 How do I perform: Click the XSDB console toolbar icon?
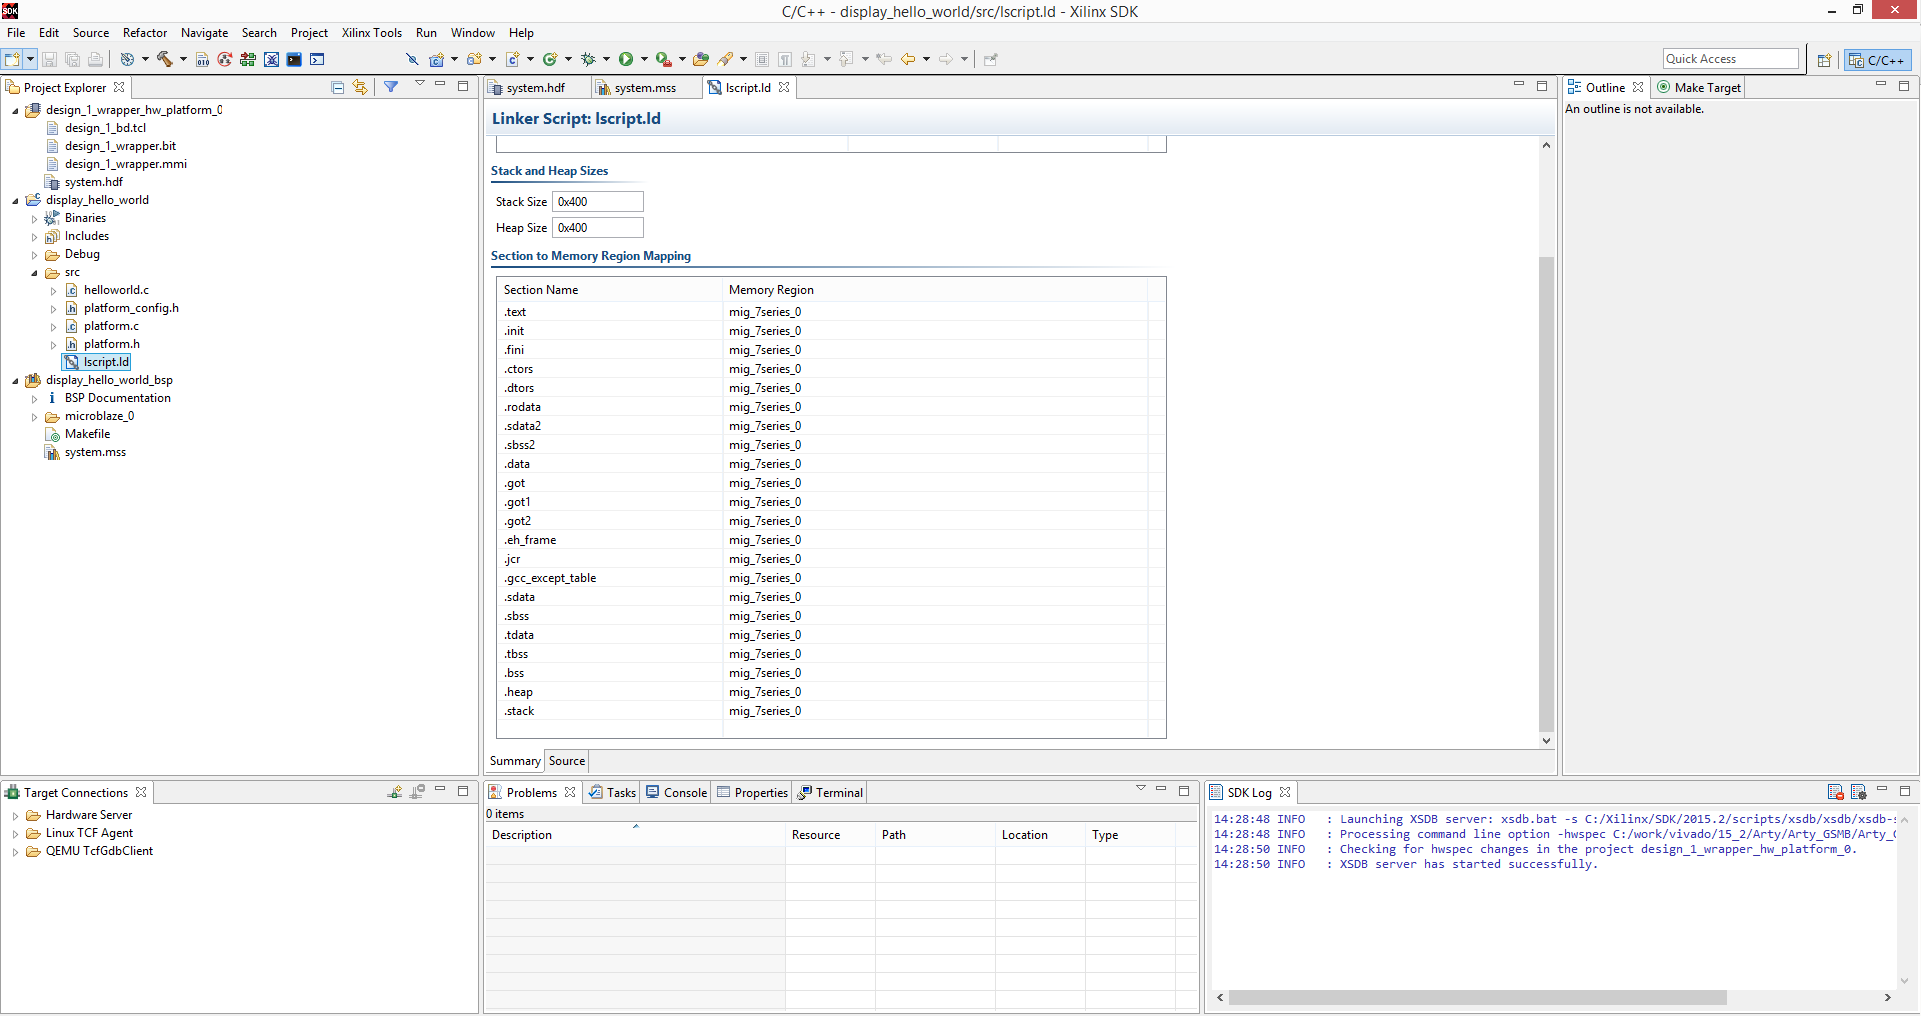(317, 59)
